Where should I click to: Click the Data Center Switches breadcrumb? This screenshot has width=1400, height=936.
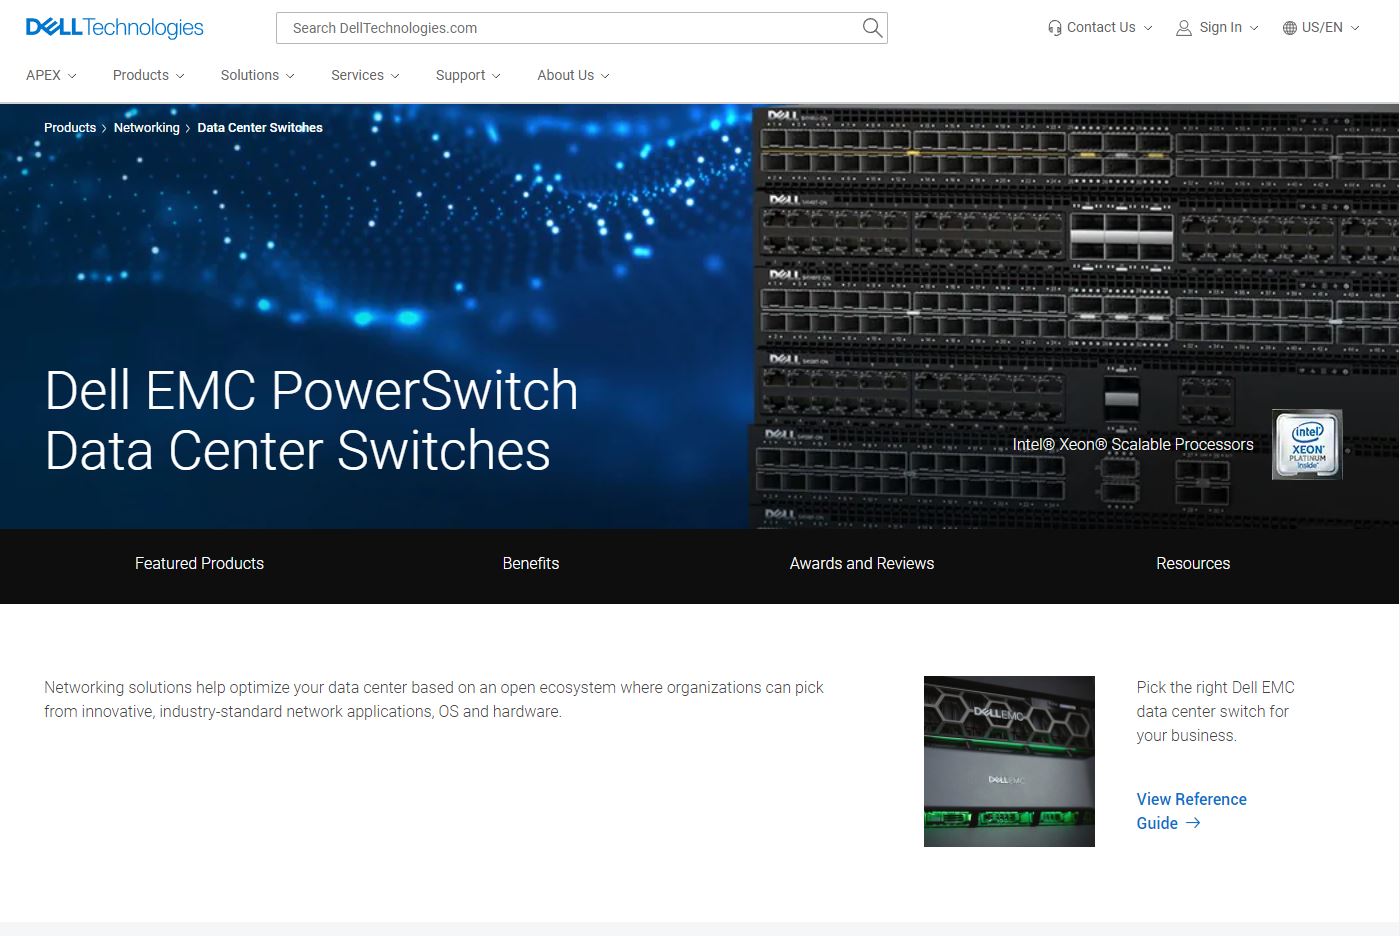260,128
